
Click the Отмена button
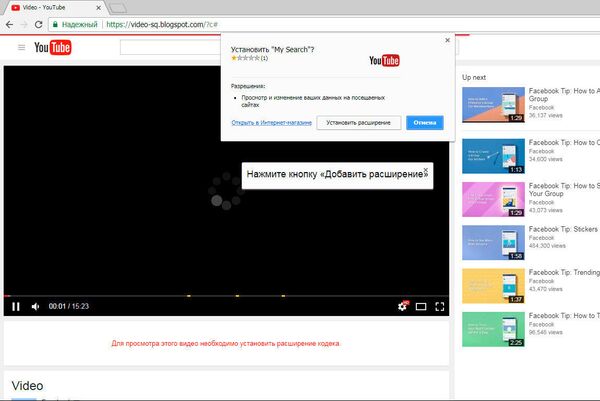pos(424,123)
